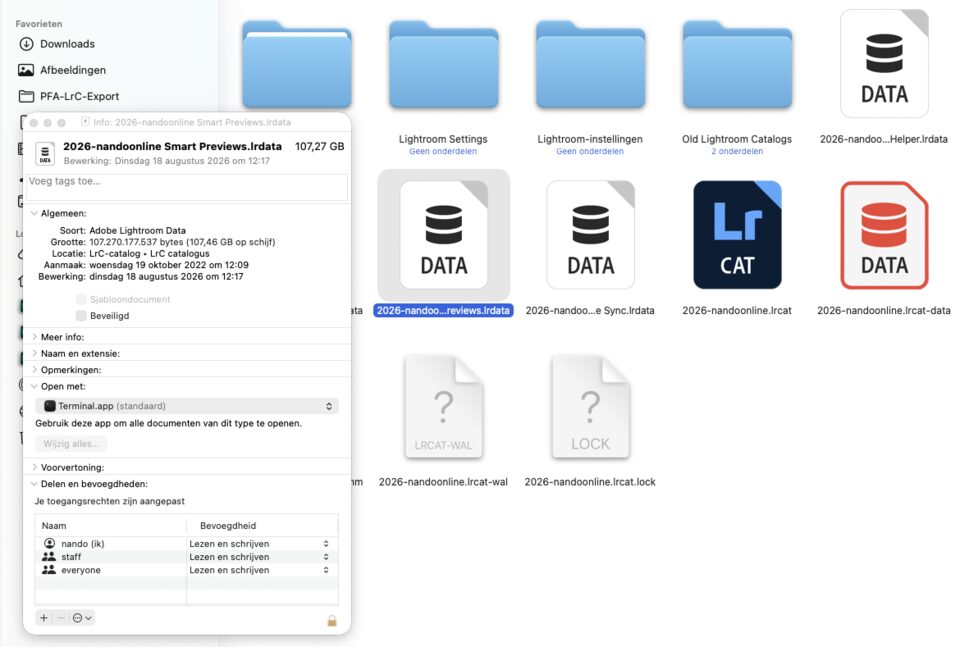Change staff permission dropdown

tap(260, 557)
